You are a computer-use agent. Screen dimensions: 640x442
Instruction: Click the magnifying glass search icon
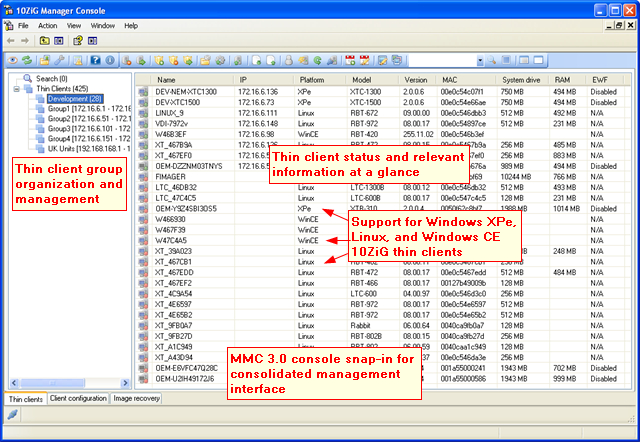click(492, 60)
